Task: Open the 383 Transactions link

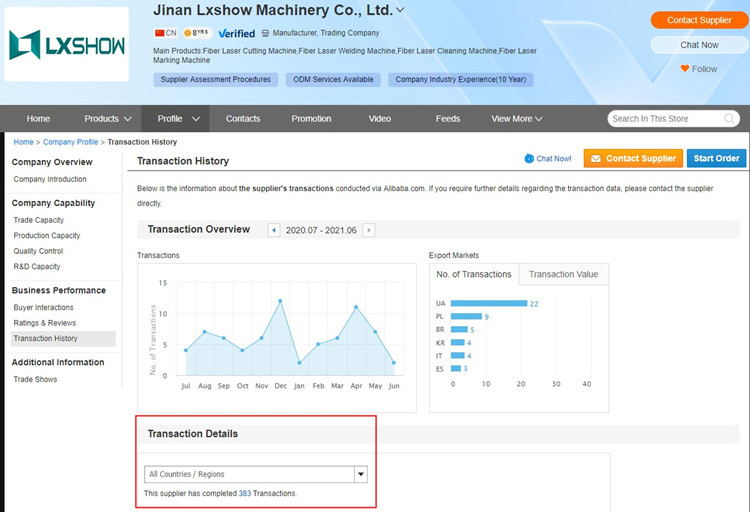Action: pos(245,493)
